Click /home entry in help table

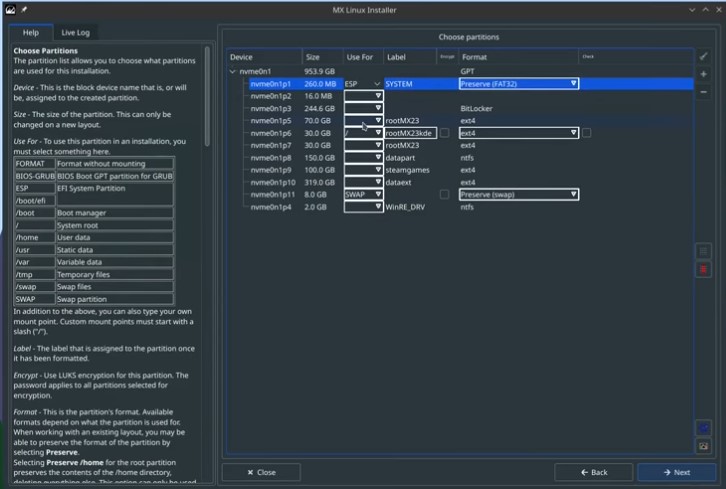pos(35,238)
